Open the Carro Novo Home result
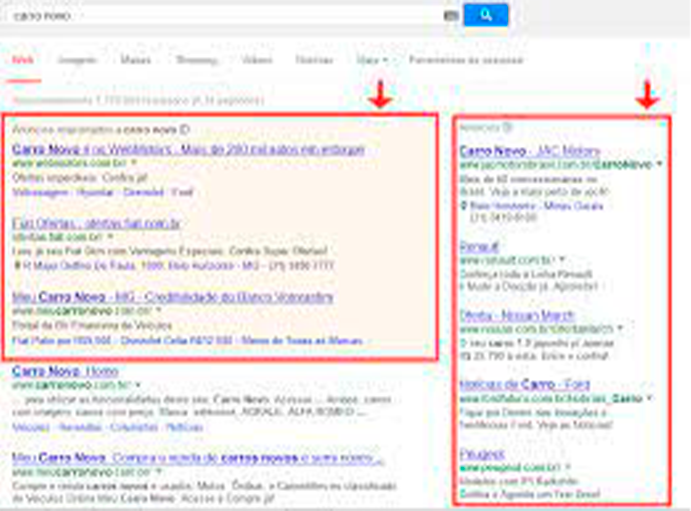The height and width of the screenshot is (511, 691). 64,371
